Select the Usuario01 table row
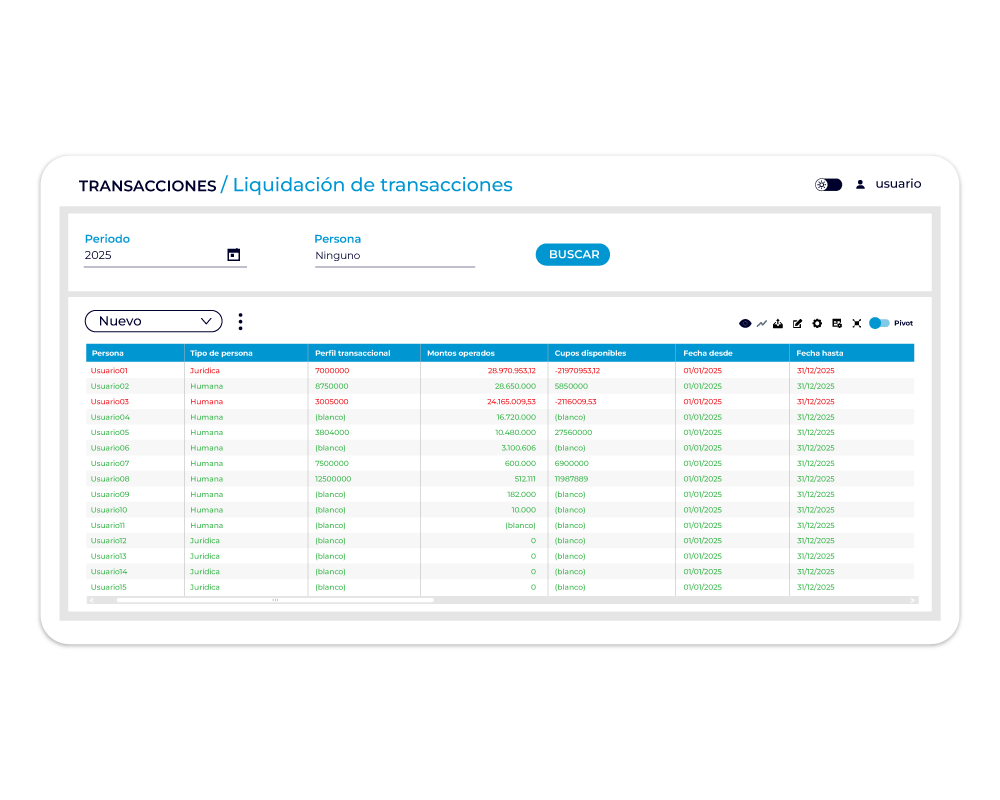This screenshot has width=1000, height=800. tap(500, 371)
